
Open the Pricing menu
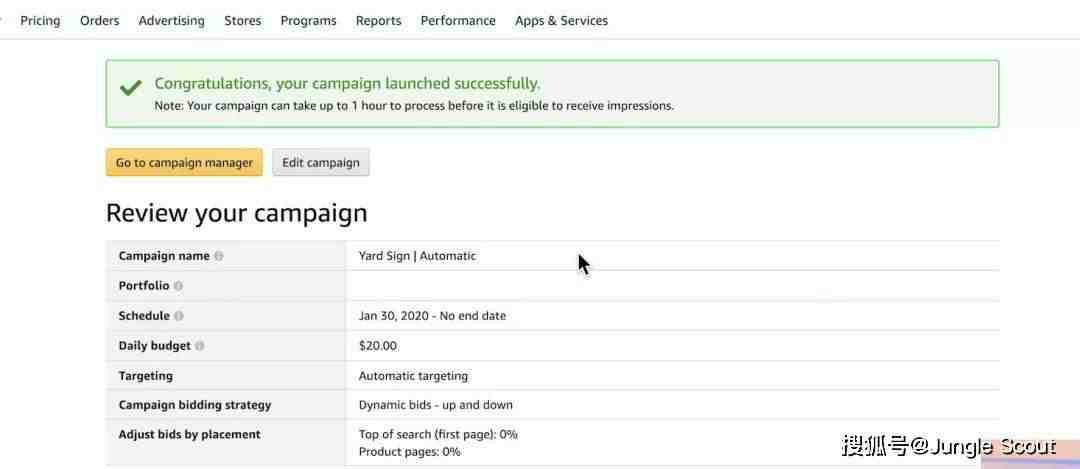pos(40,21)
